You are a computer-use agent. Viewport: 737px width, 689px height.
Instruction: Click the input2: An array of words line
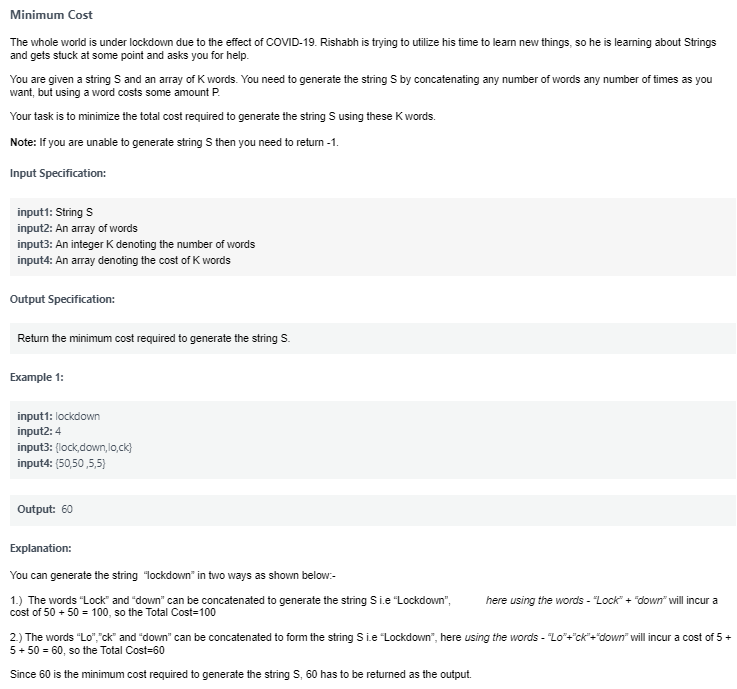(78, 228)
